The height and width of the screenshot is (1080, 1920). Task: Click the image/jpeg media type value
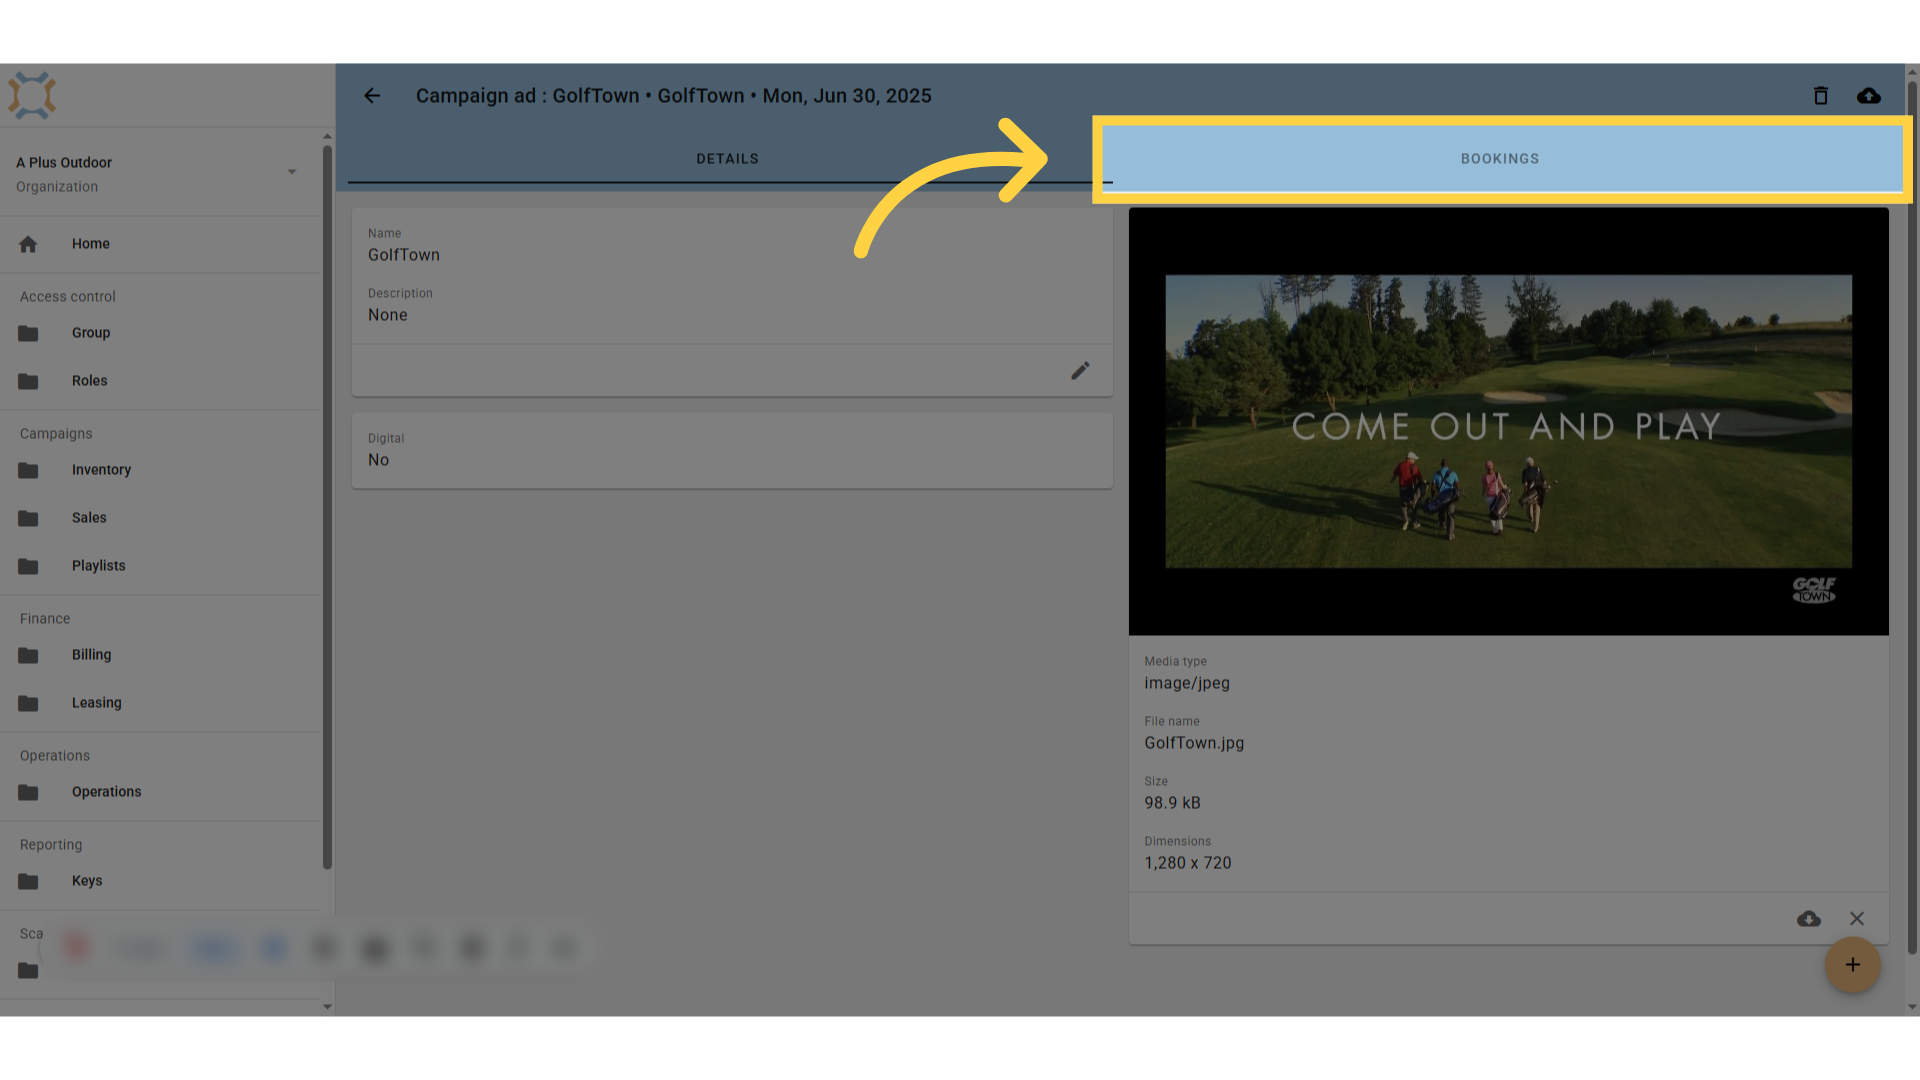1187,683
